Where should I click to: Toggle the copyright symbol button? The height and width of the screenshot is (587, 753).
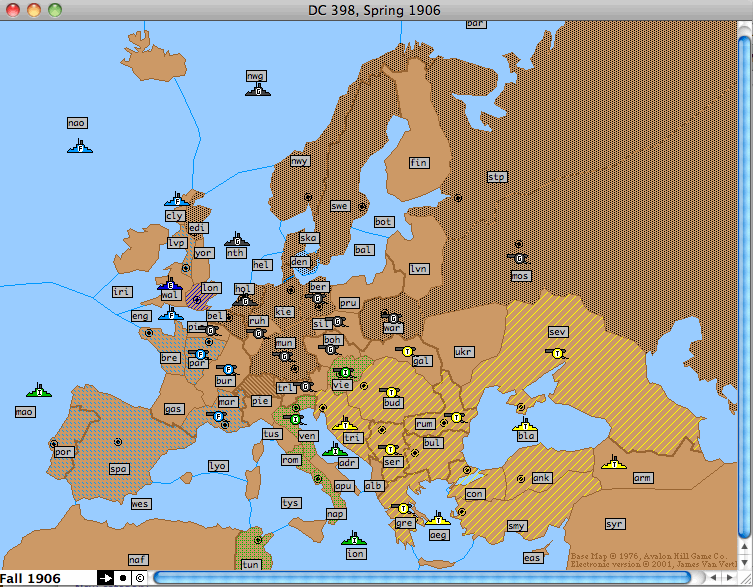(x=140, y=578)
